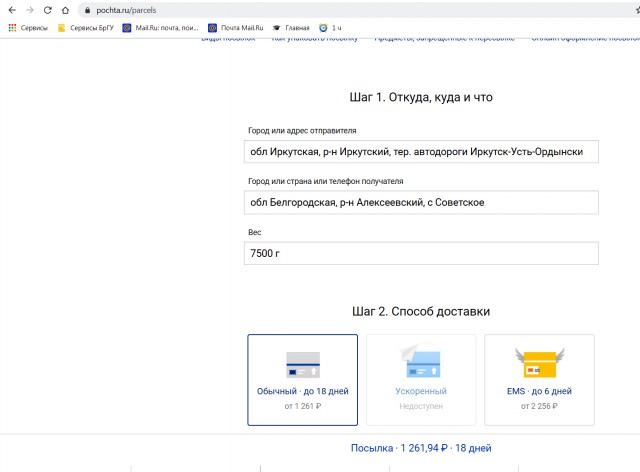The height and width of the screenshot is (472, 640).
Task: Click the Шаг 1. Откуда, куда и что heading
Action: coord(421,97)
